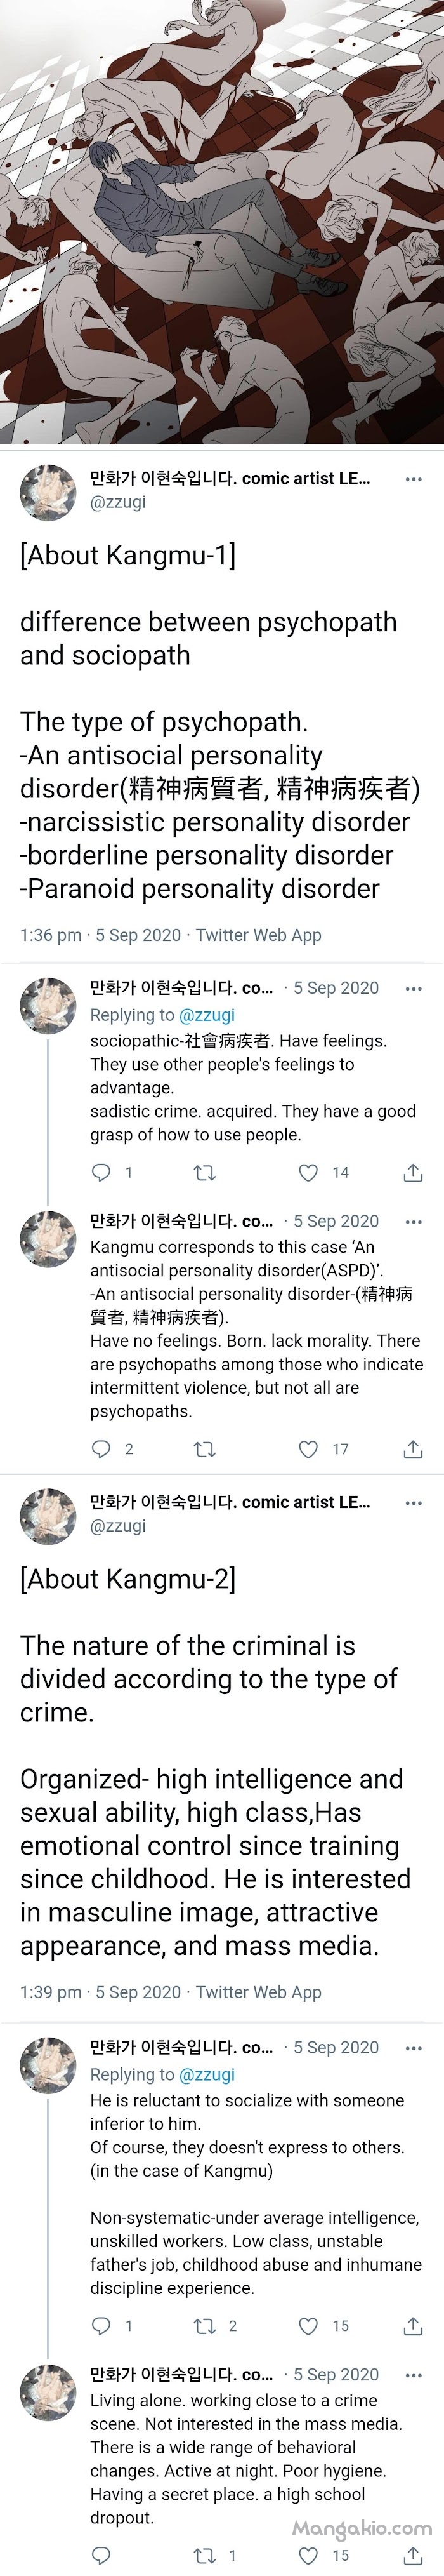Retweet the sociopathic reply tweet
This screenshot has height=2576, width=444.
pos(205,1172)
